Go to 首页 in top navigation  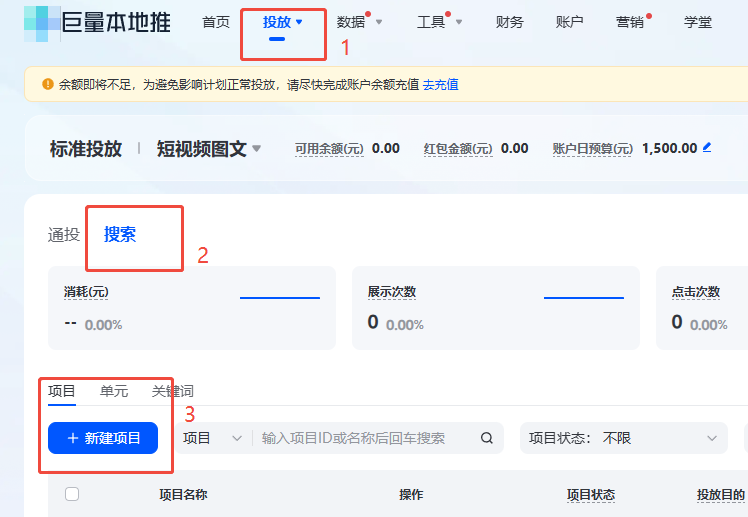[216, 22]
